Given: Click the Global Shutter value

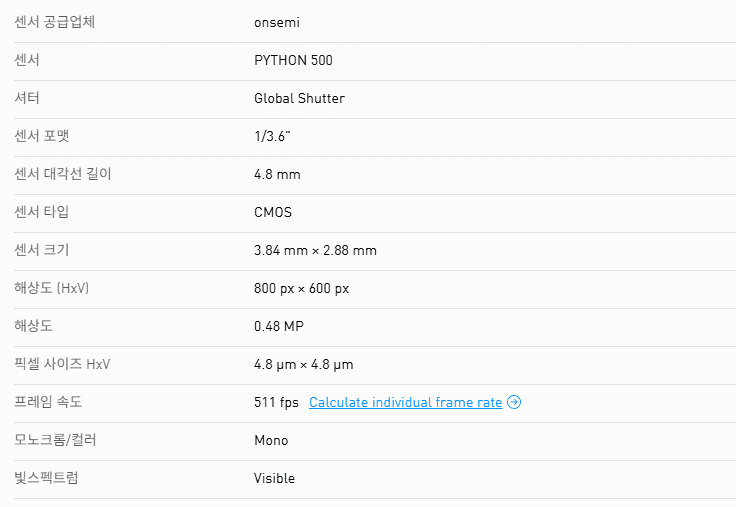Looking at the screenshot, I should point(299,98).
